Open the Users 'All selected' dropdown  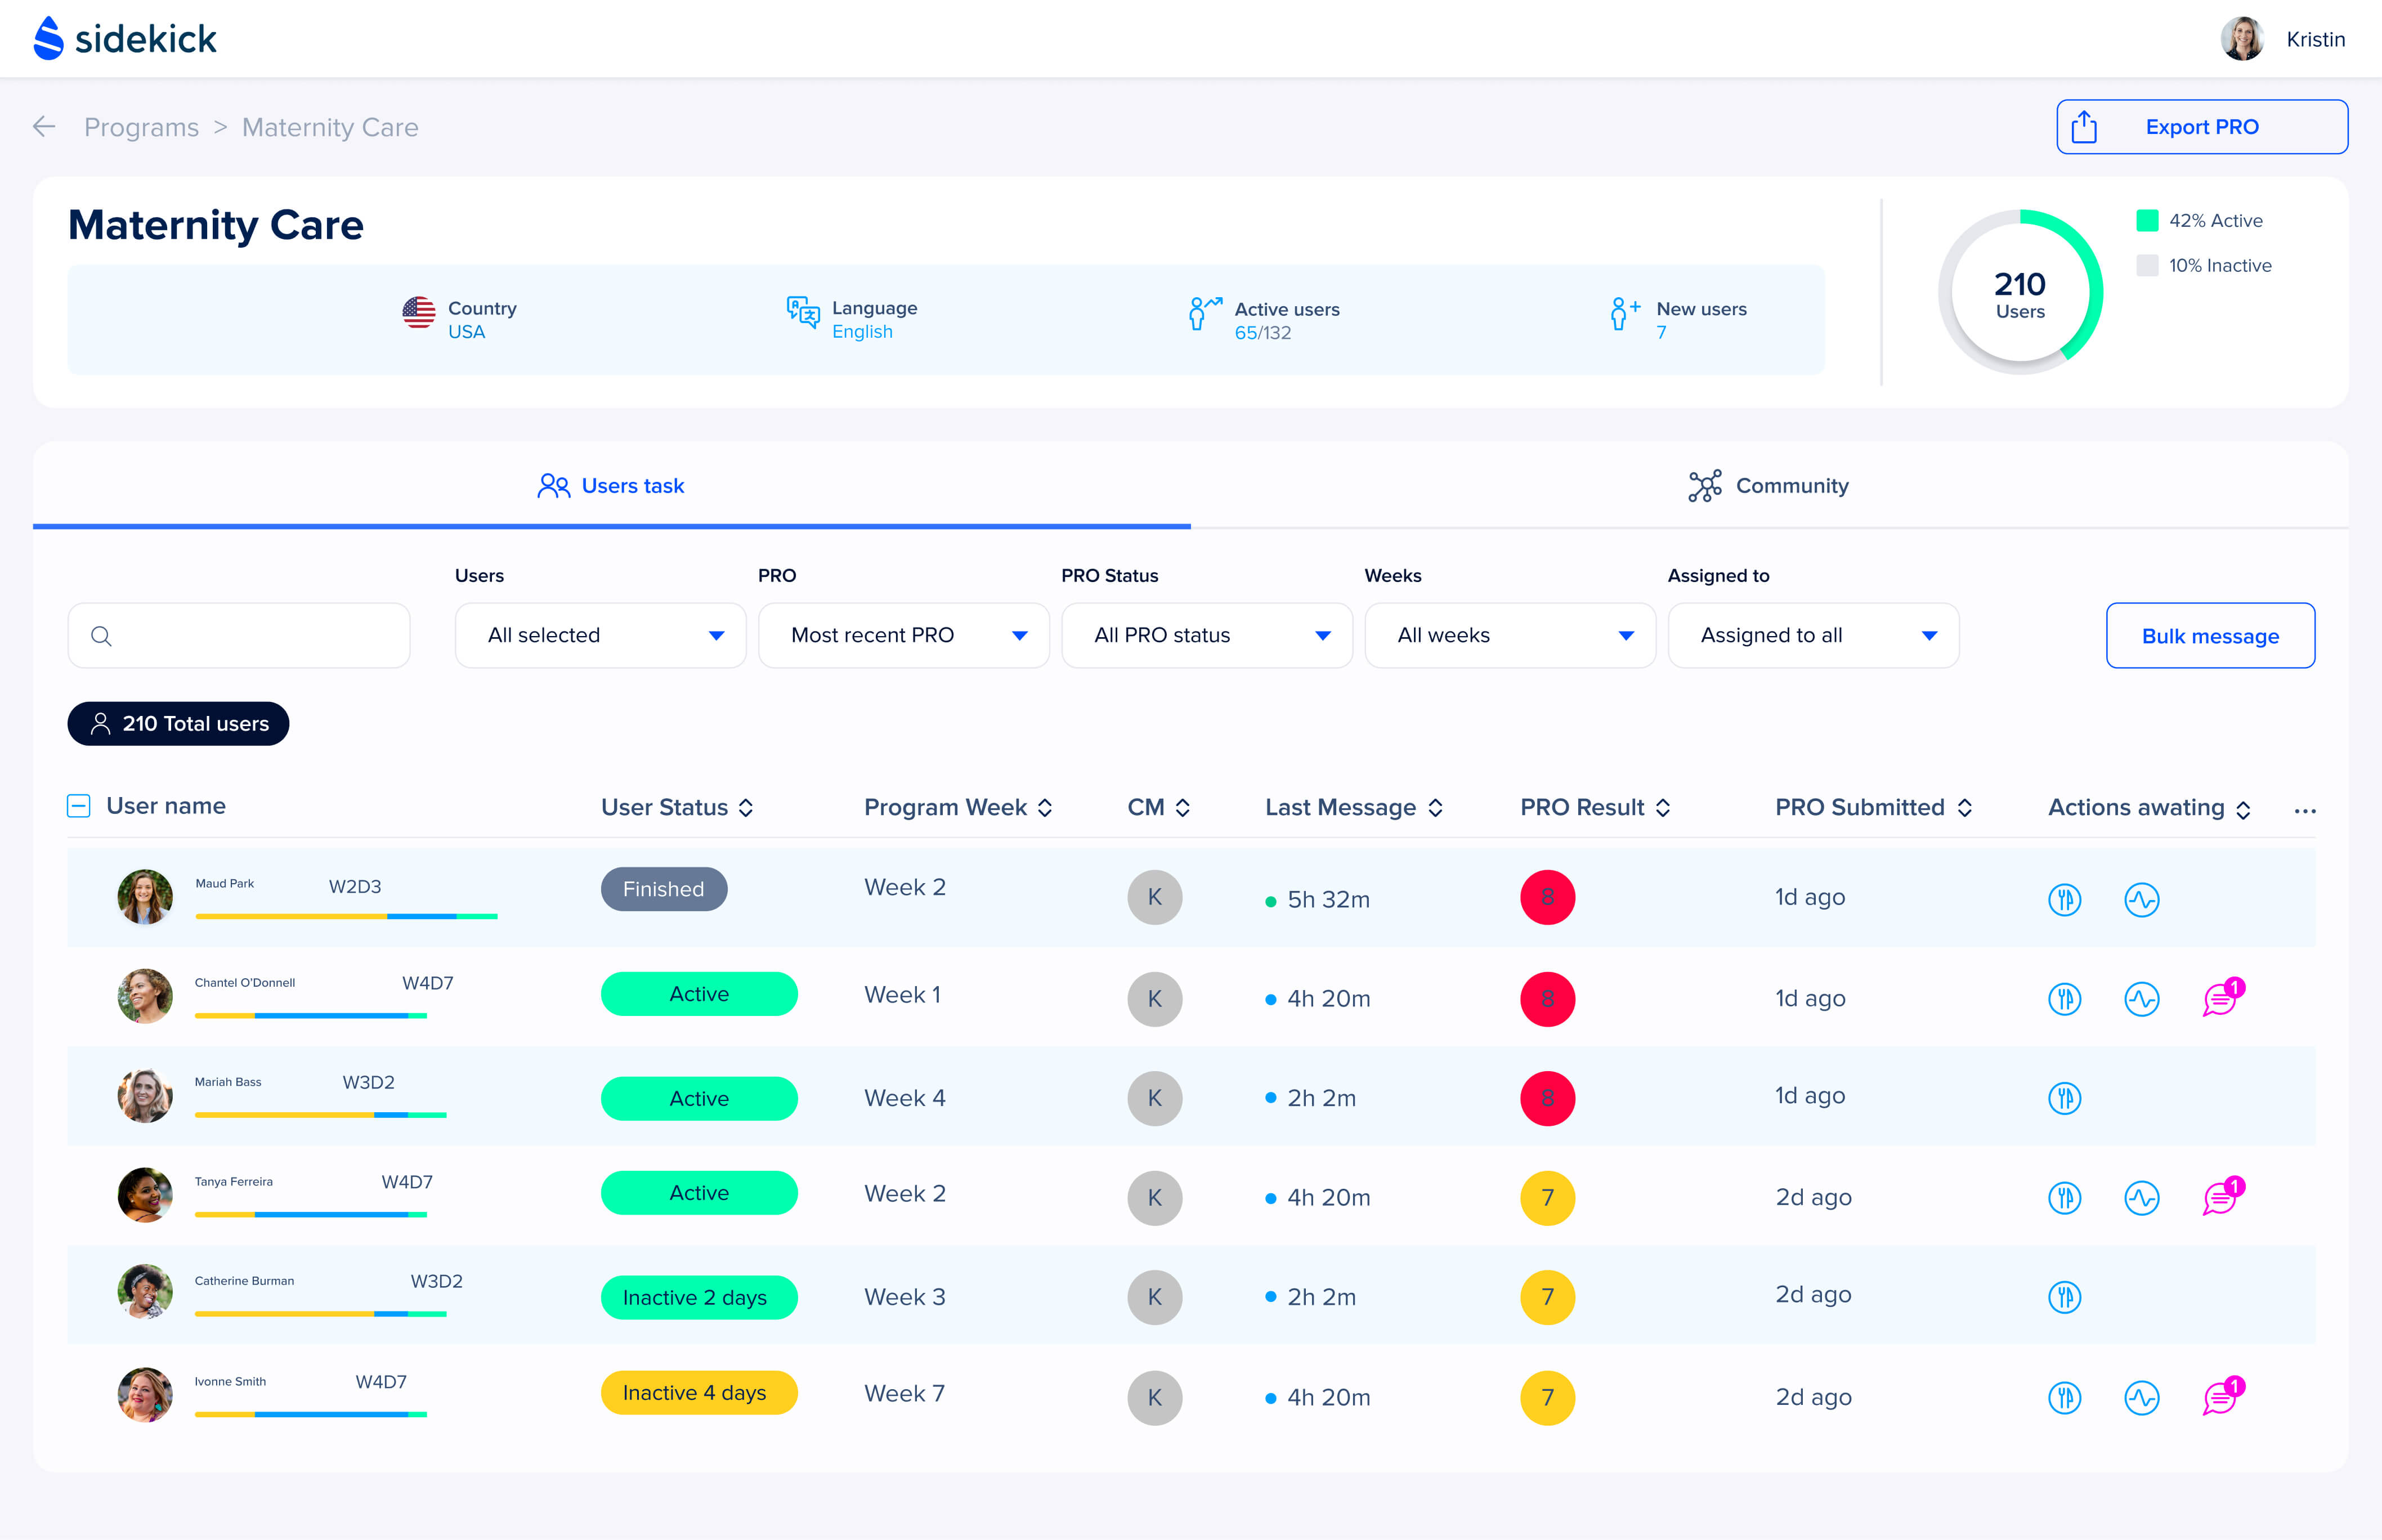(x=600, y=635)
